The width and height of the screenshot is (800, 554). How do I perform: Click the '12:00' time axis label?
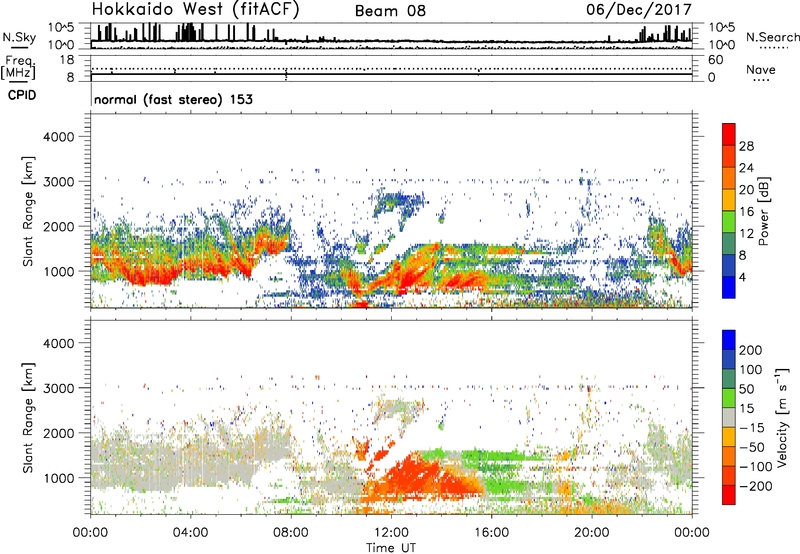tap(391, 532)
